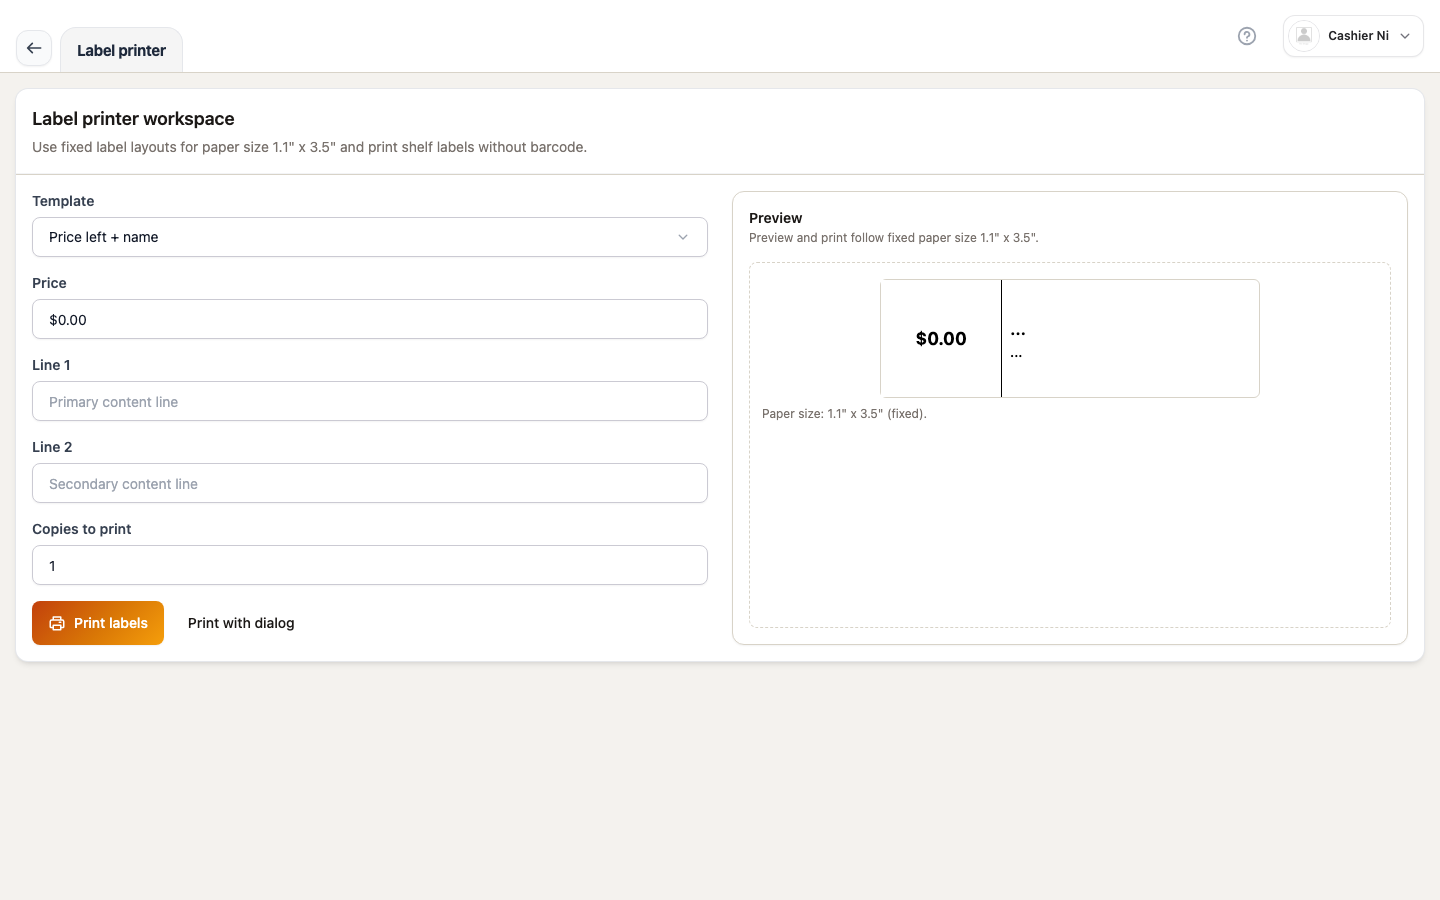Select the Label printer tab
Image resolution: width=1440 pixels, height=900 pixels.
pos(121,50)
